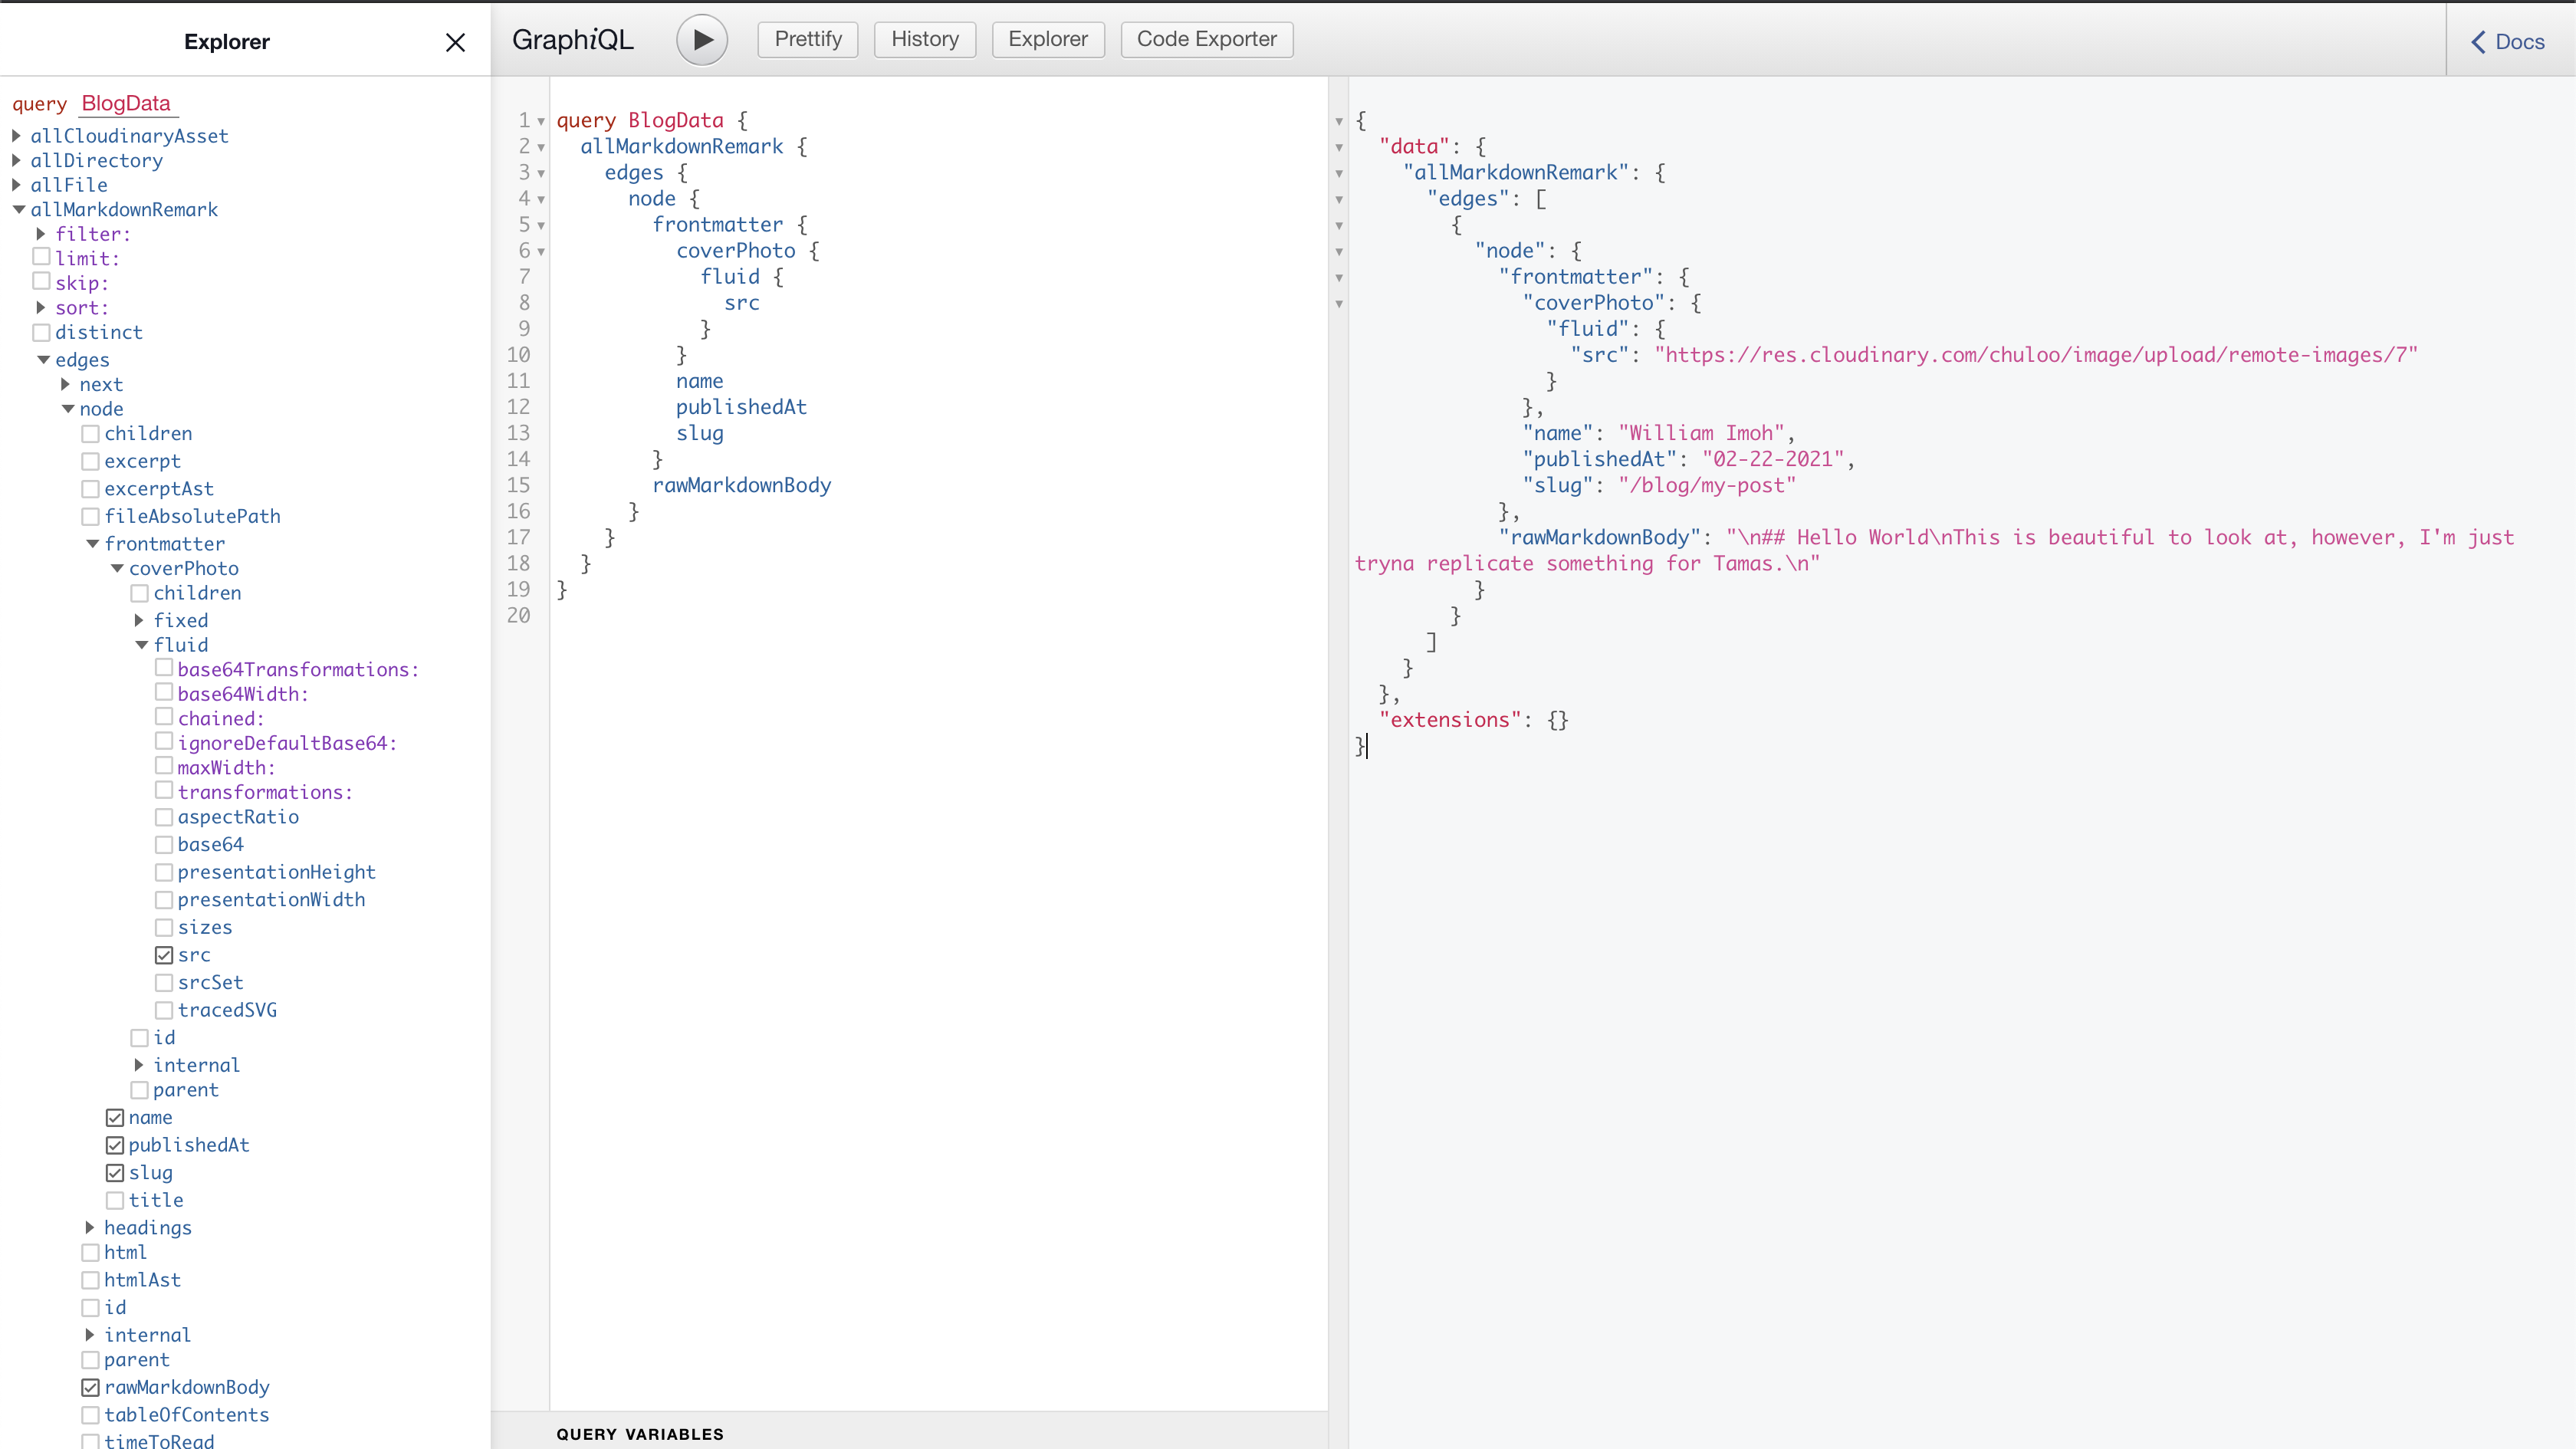2576x1449 pixels.
Task: Expand the filter argument under allMarkdownRemark
Action: pos(40,233)
